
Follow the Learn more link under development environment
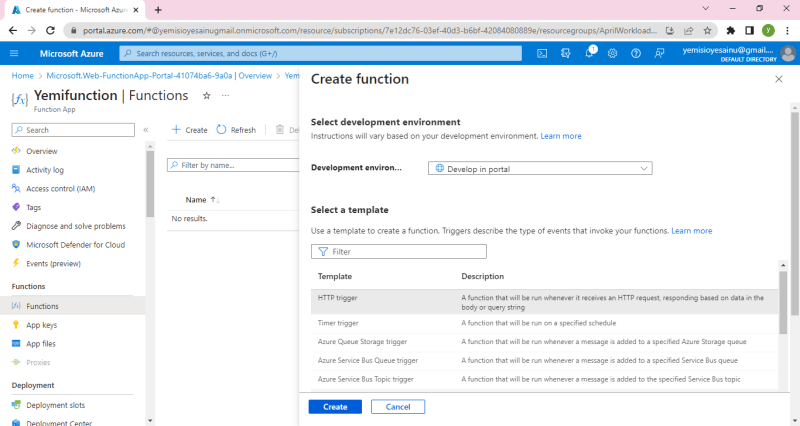point(561,136)
